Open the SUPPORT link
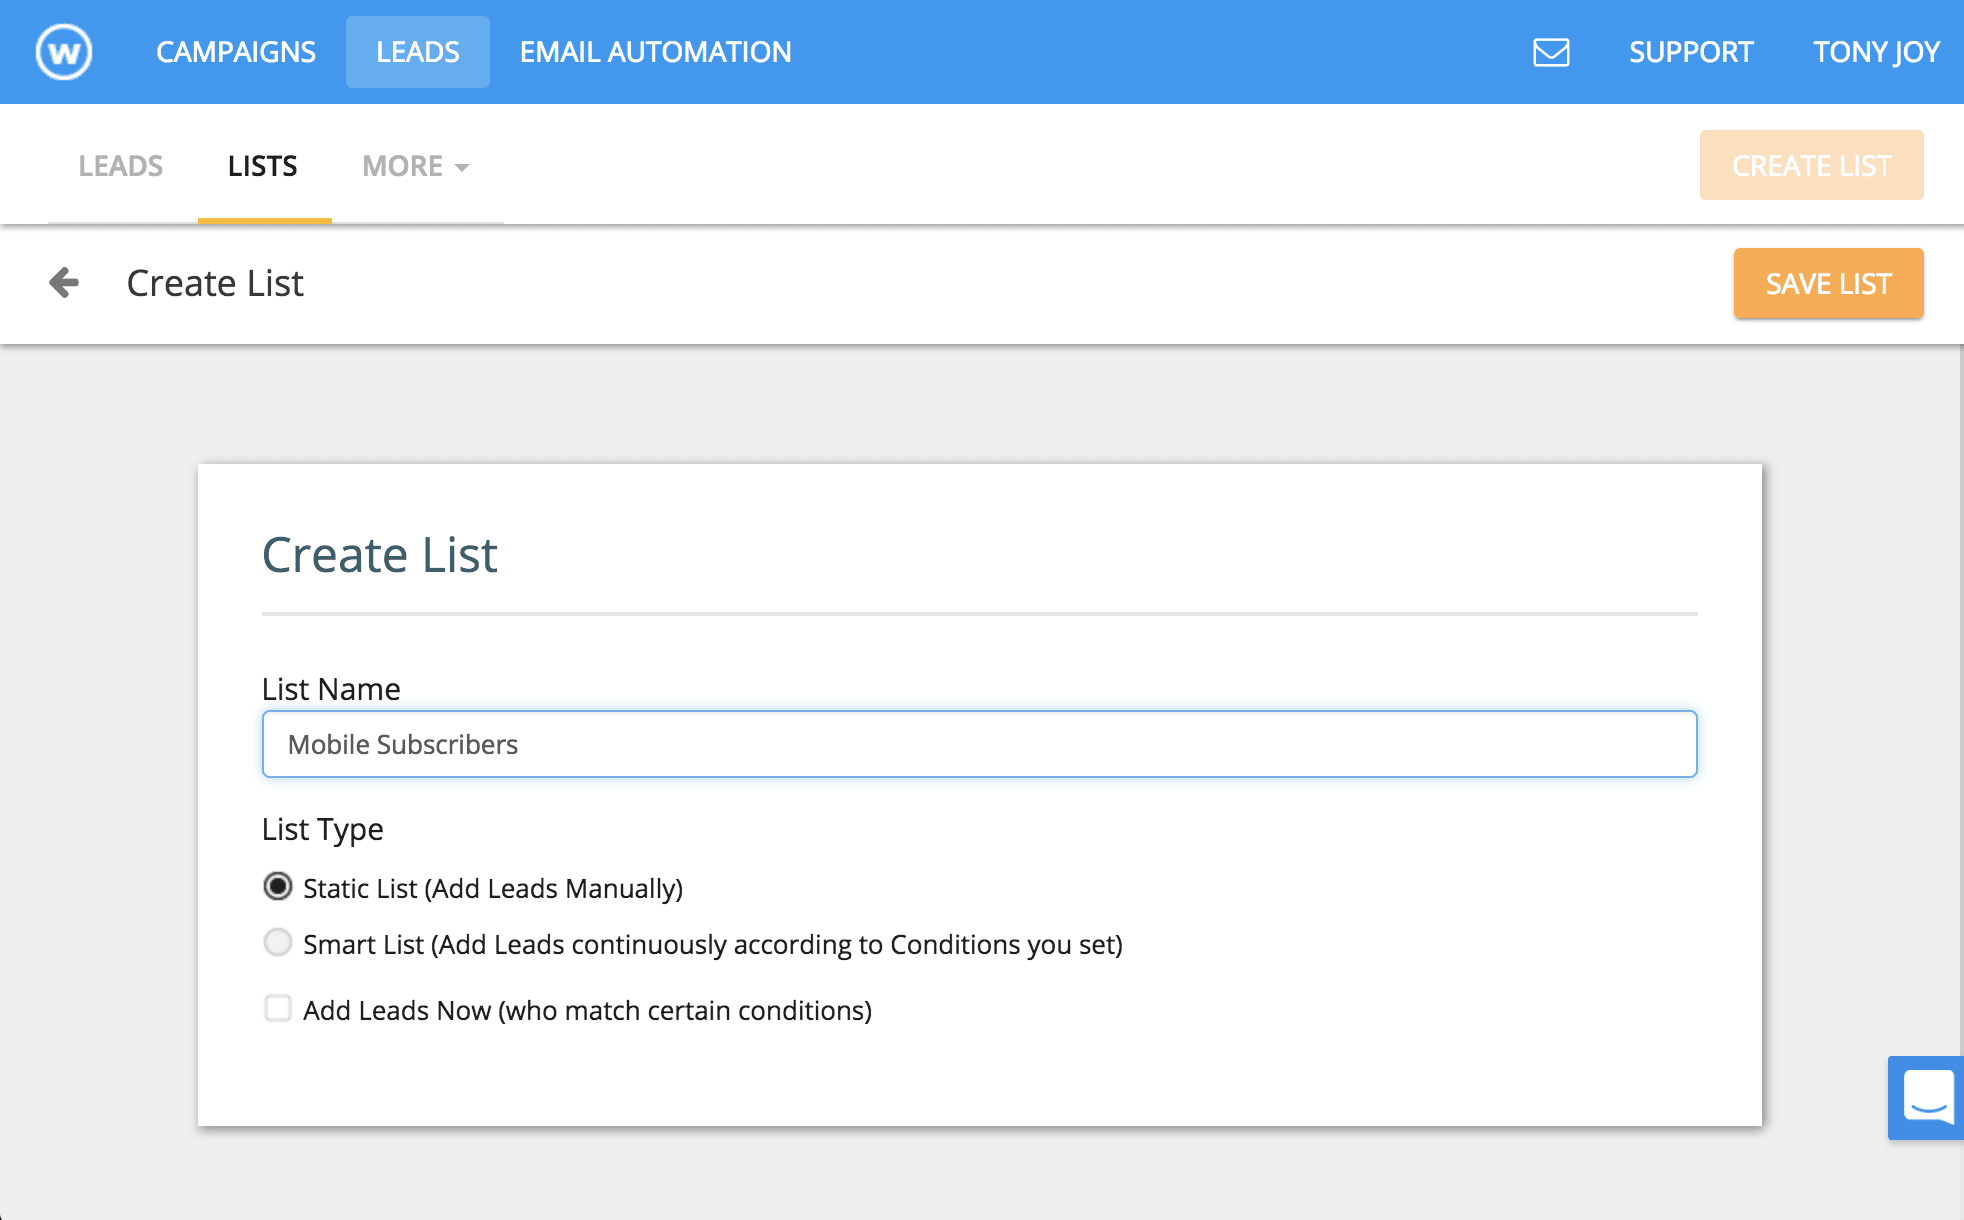This screenshot has width=1964, height=1220. coord(1691,52)
